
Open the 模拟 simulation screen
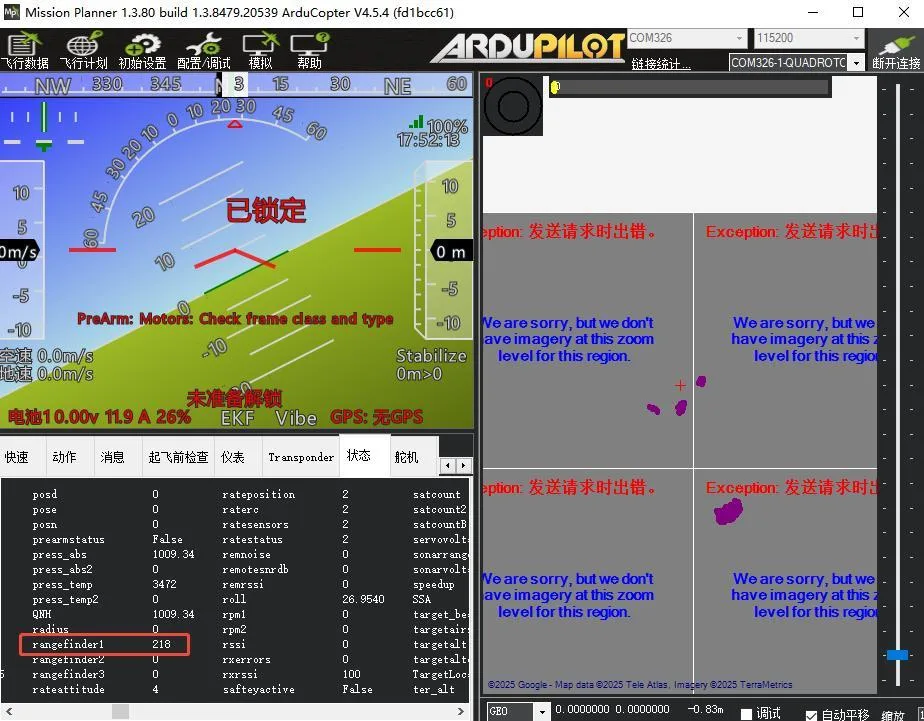click(260, 51)
